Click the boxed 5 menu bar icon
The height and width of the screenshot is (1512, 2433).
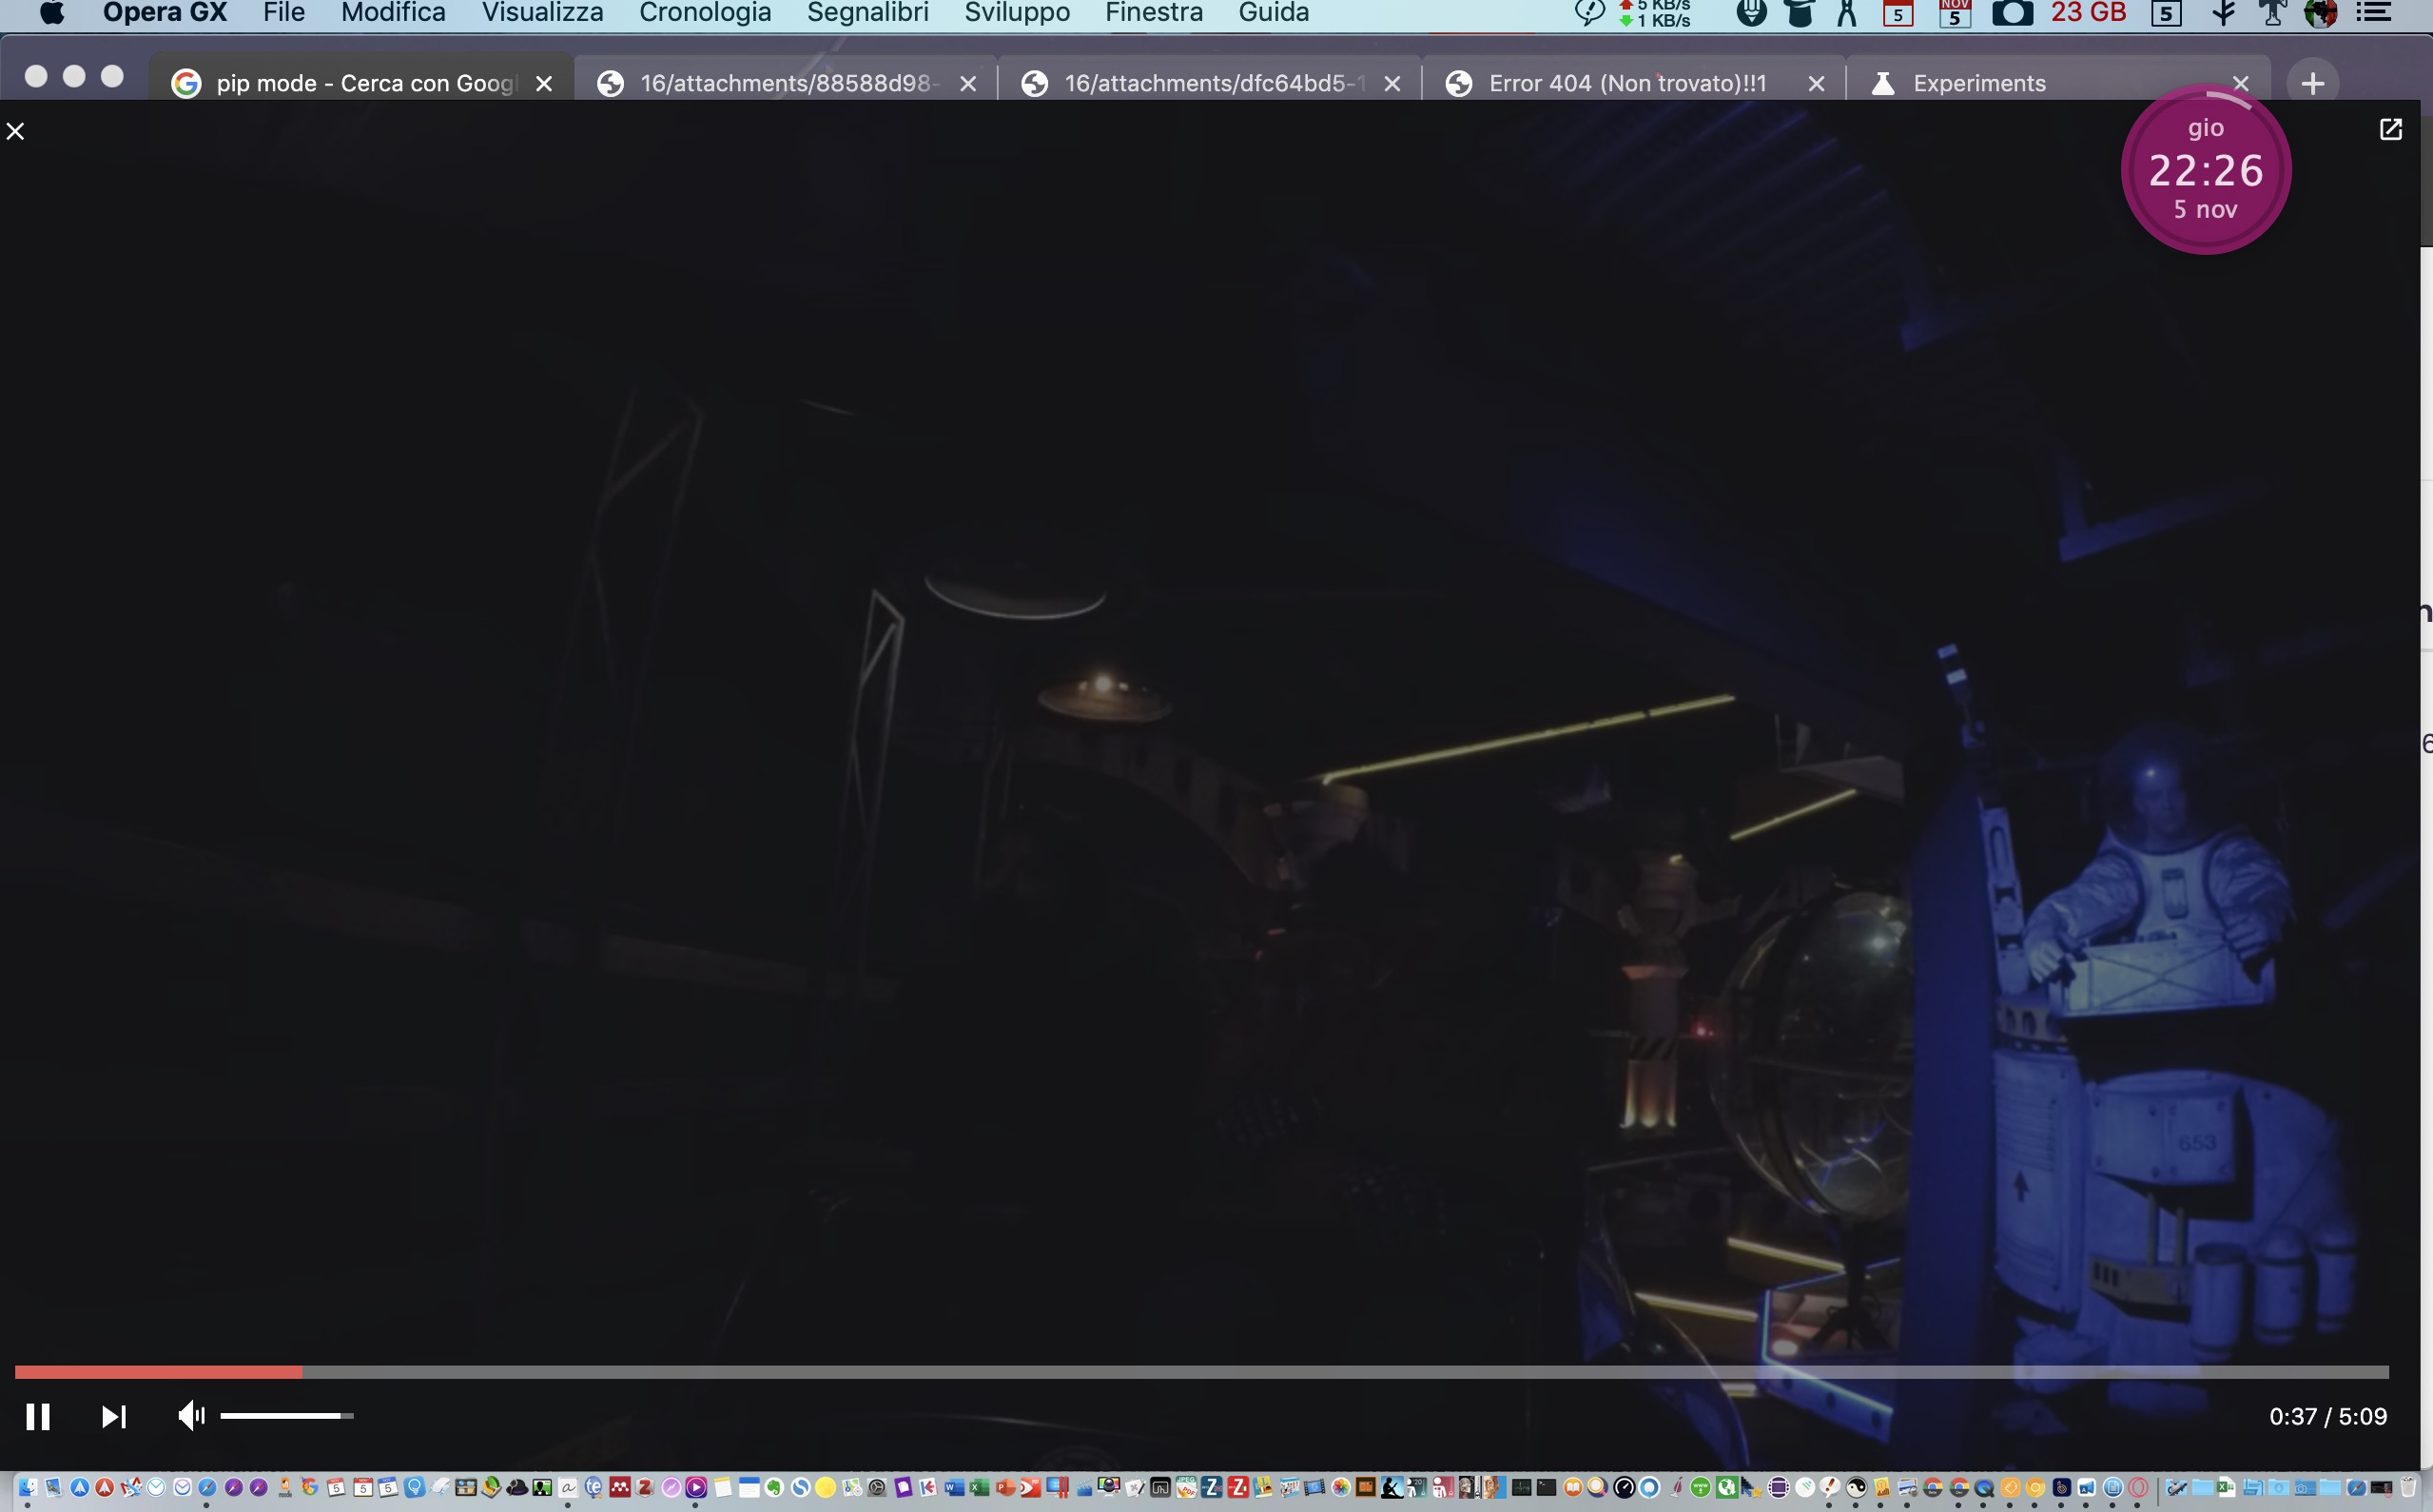2167,14
